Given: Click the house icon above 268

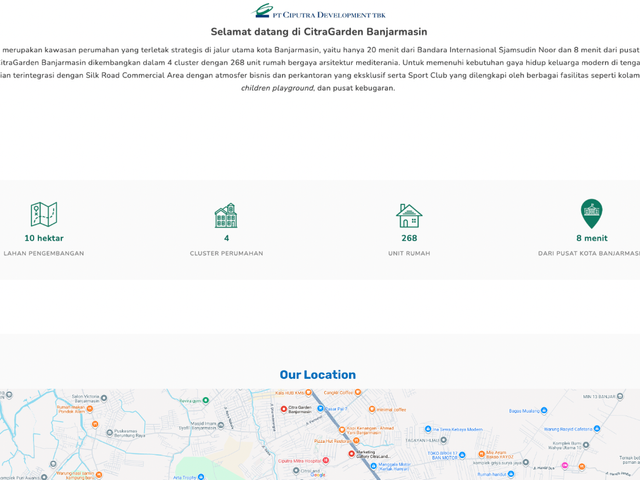Looking at the screenshot, I should point(409,216).
